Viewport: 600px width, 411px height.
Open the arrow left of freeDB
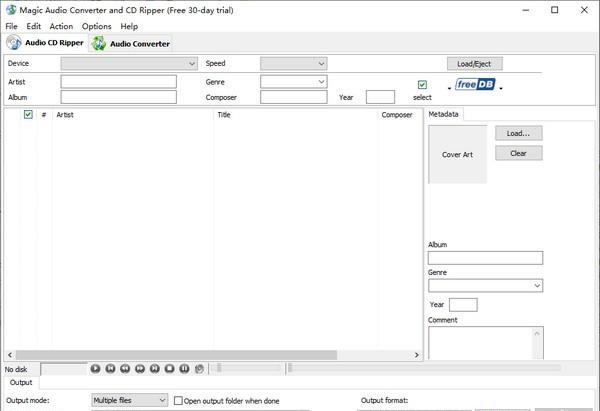coord(449,88)
